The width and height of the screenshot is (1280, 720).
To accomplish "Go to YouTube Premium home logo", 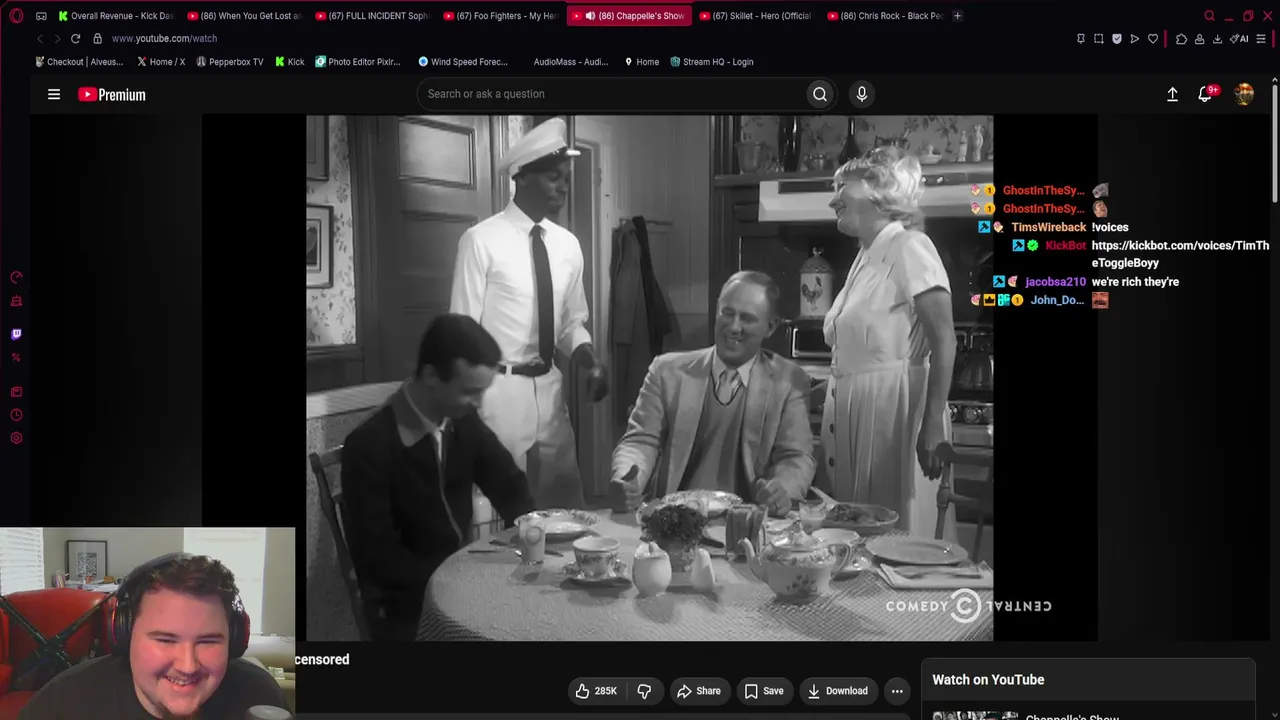I will coord(112,94).
